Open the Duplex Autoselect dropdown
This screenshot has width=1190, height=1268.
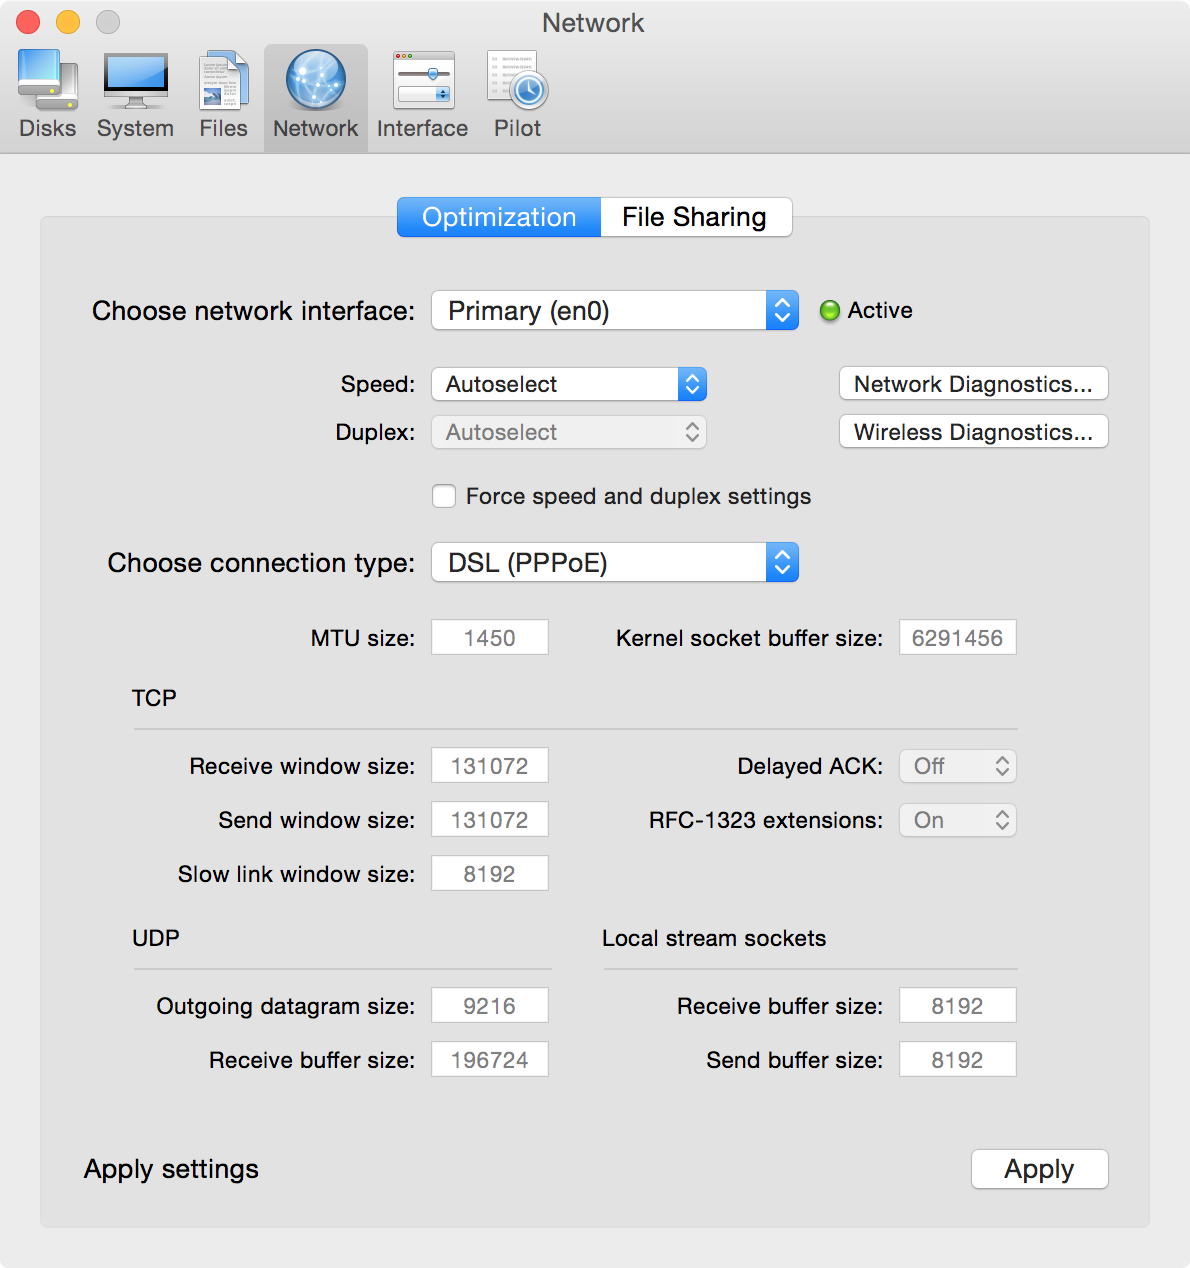(569, 432)
